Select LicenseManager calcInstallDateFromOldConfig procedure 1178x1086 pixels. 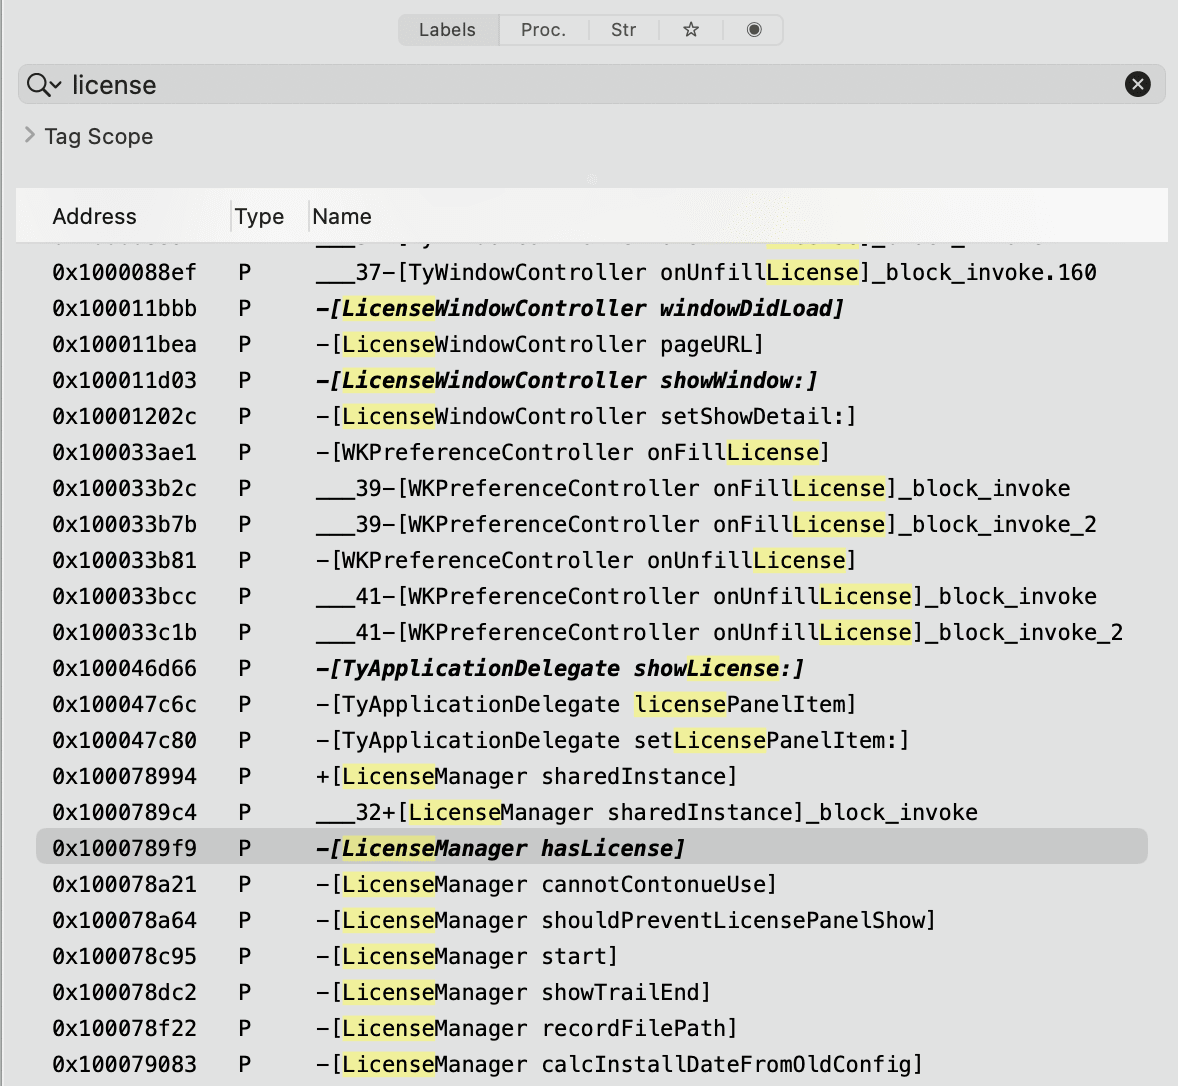pos(592,1065)
